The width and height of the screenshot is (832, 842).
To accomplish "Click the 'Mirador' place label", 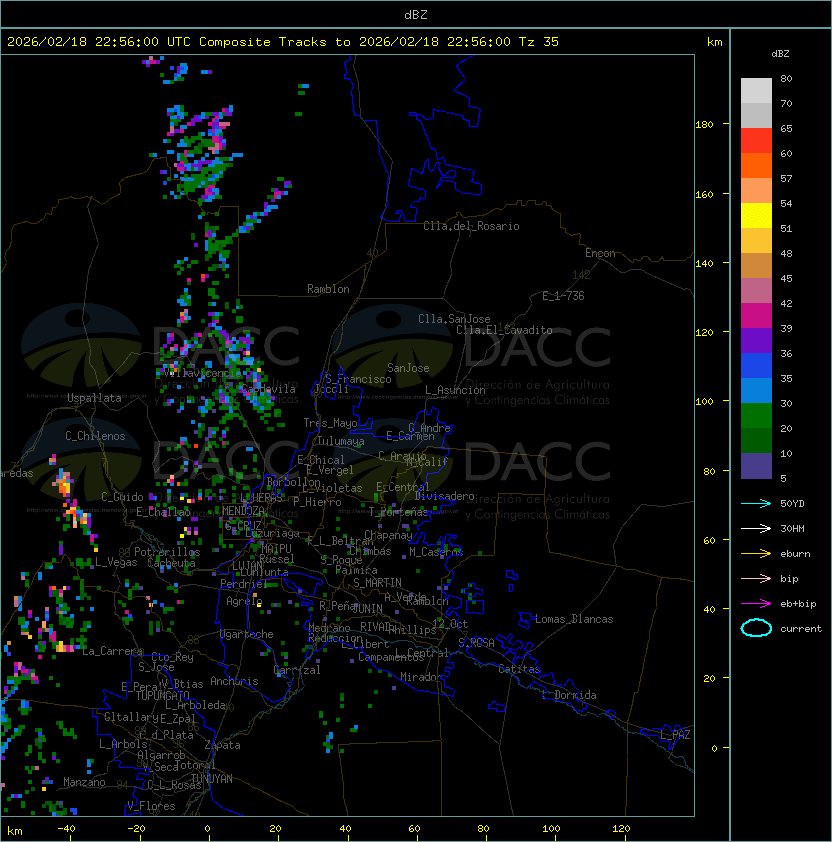I will click(421, 677).
